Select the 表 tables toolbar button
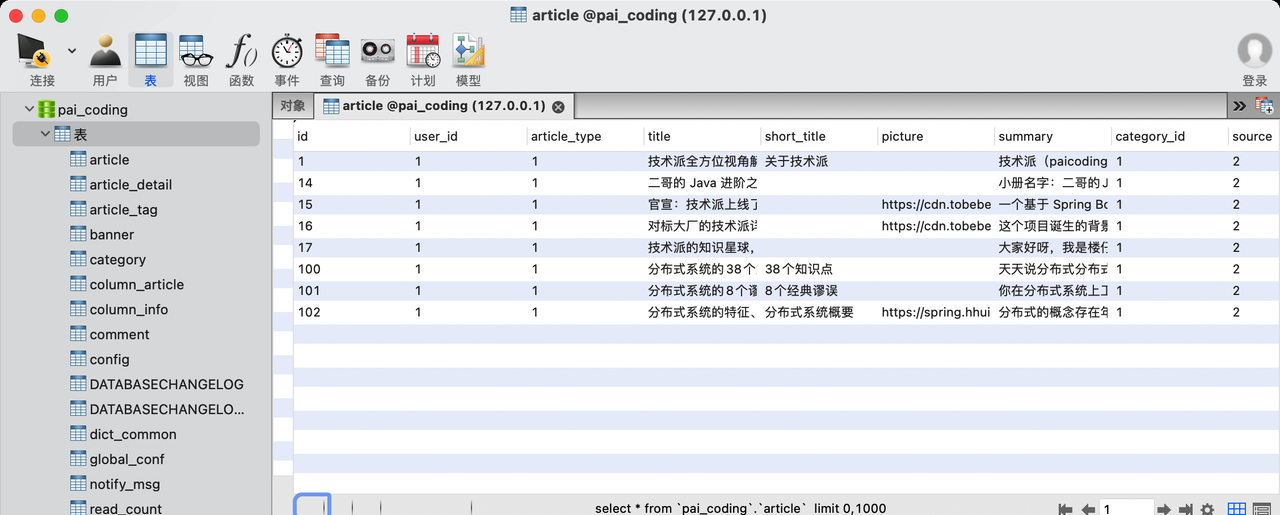Screen dimensions: 1280x515 [150, 60]
